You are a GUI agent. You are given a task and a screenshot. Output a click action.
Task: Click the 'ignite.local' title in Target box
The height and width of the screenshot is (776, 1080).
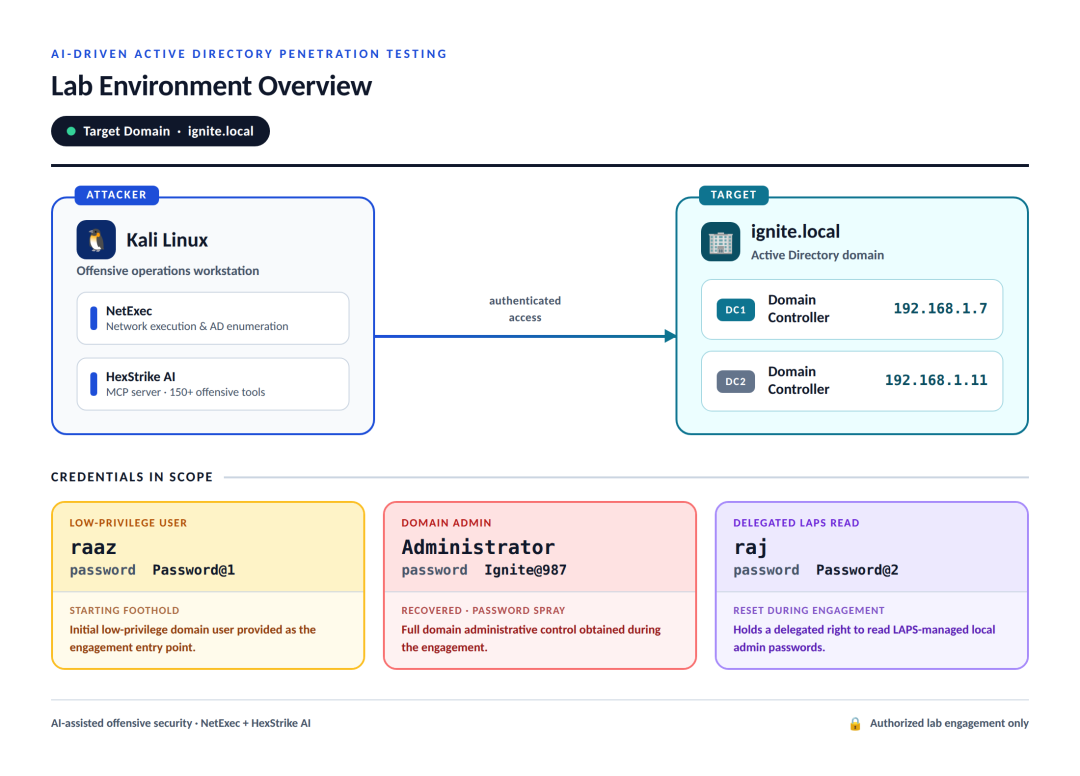(x=796, y=231)
